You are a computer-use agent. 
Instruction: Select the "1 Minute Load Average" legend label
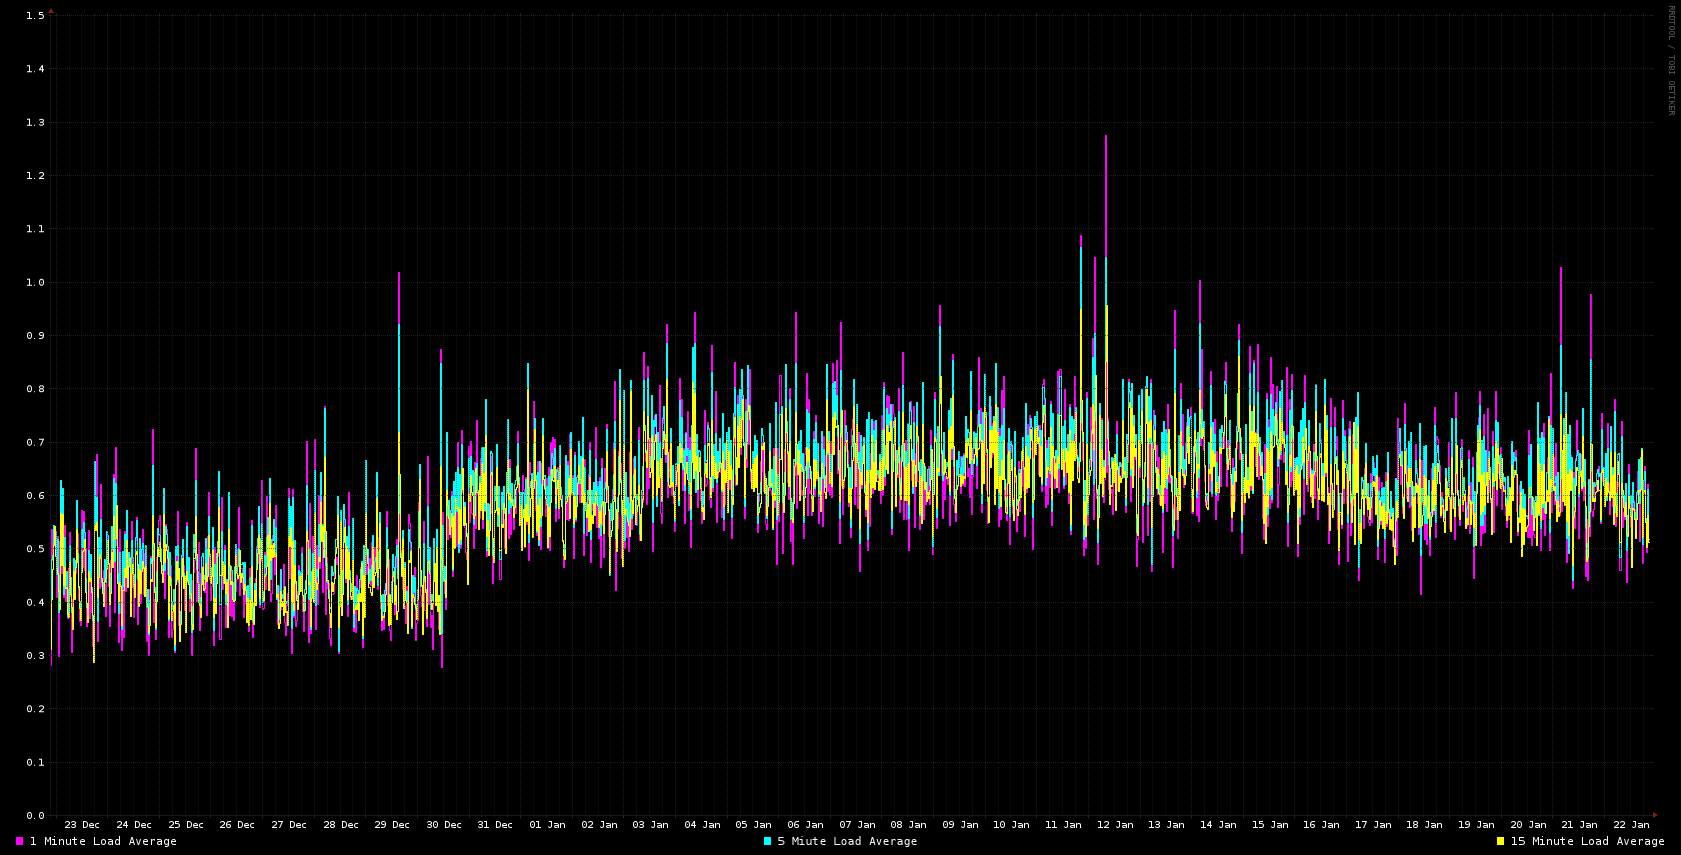click(x=103, y=841)
